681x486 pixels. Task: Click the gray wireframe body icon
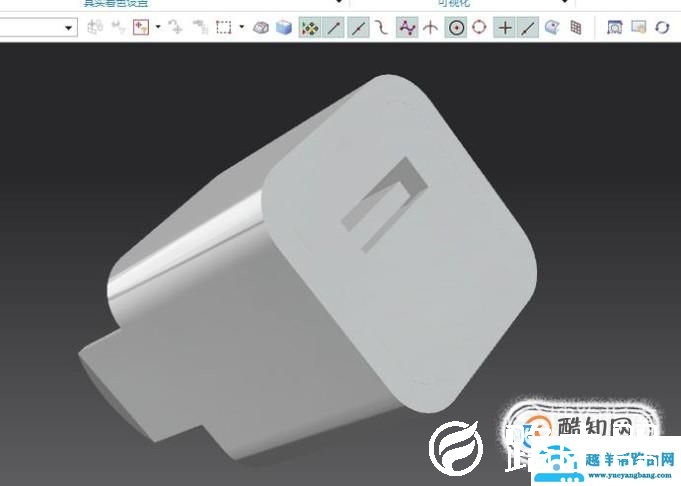[261, 28]
